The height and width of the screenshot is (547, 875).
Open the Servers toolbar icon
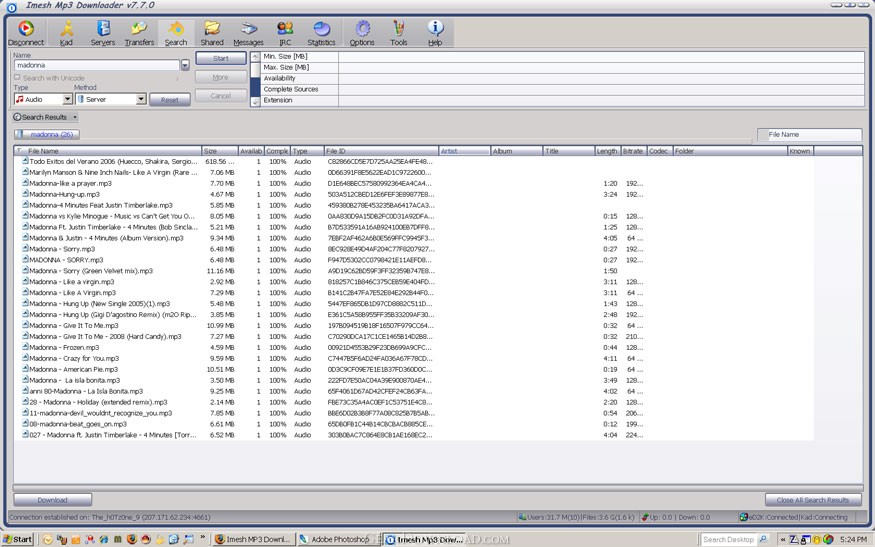(x=103, y=33)
